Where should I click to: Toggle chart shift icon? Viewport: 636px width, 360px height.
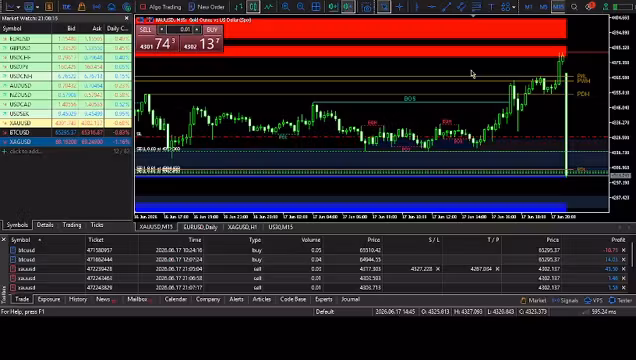[348, 7]
